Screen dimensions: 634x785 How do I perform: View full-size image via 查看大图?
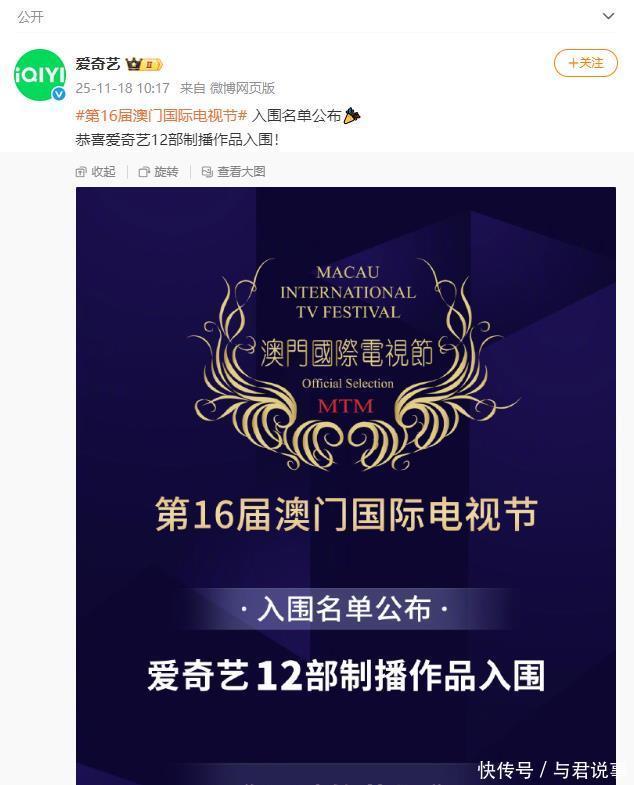[233, 172]
